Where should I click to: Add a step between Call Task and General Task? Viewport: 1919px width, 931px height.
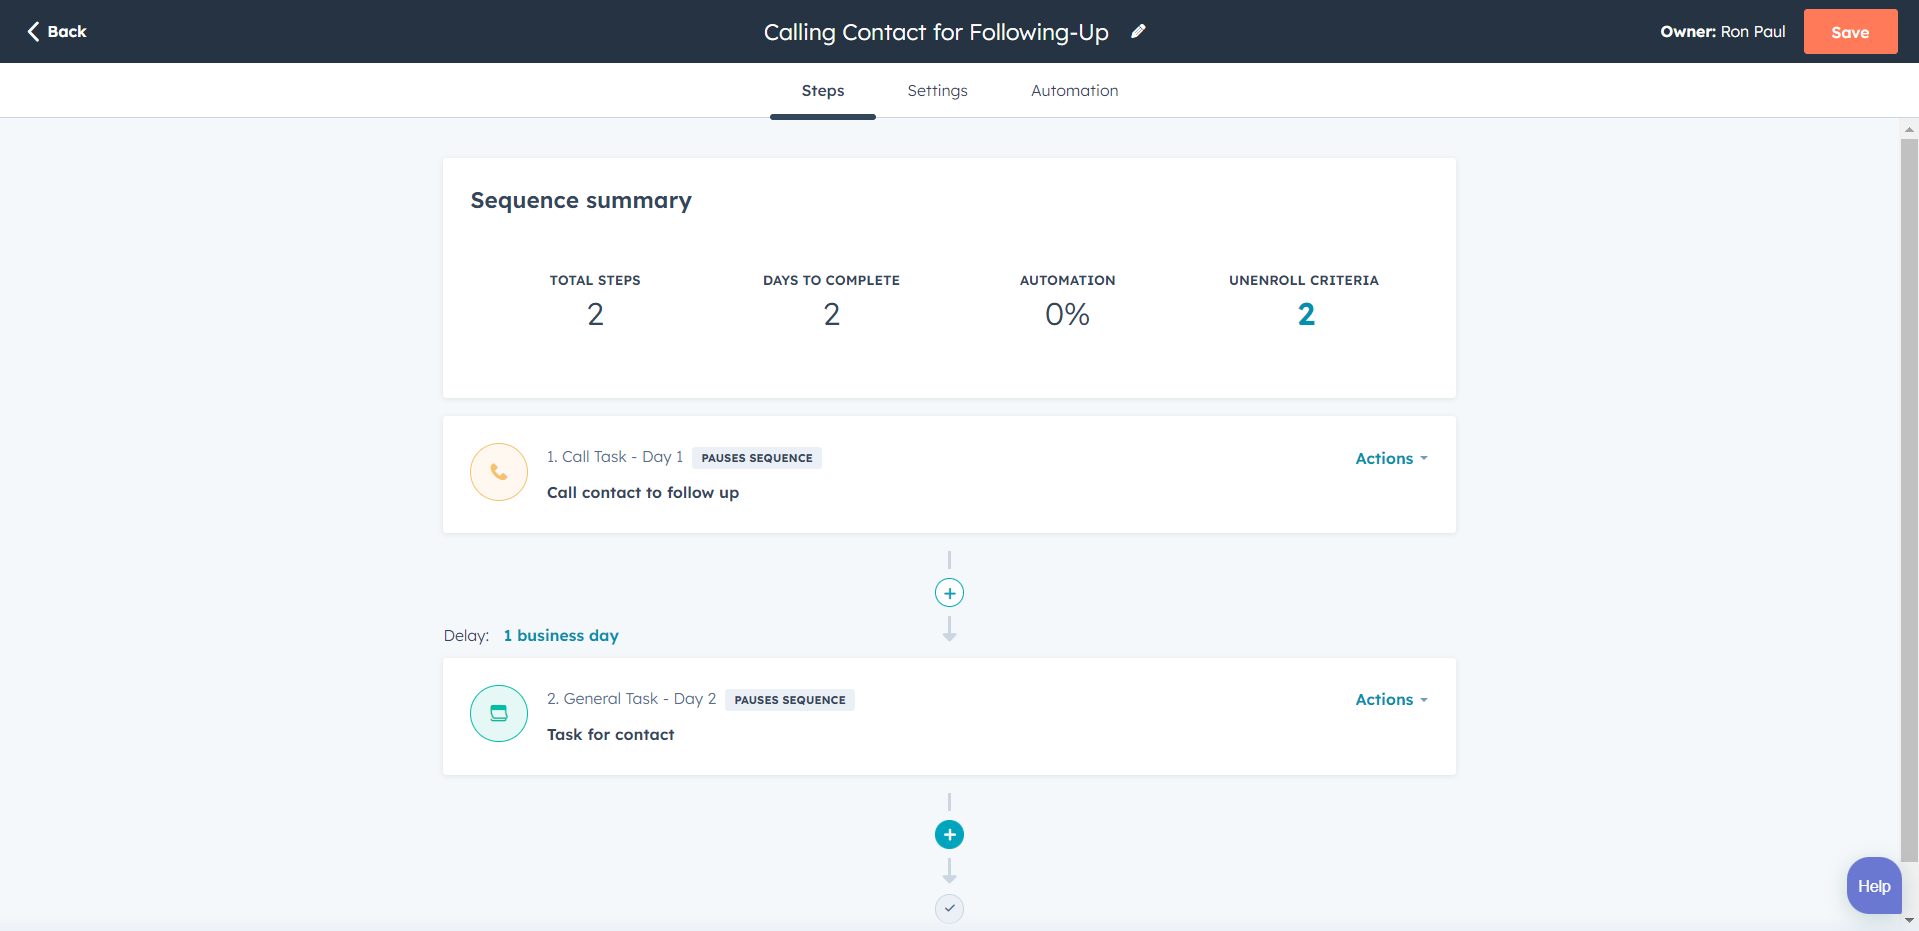[x=948, y=592]
